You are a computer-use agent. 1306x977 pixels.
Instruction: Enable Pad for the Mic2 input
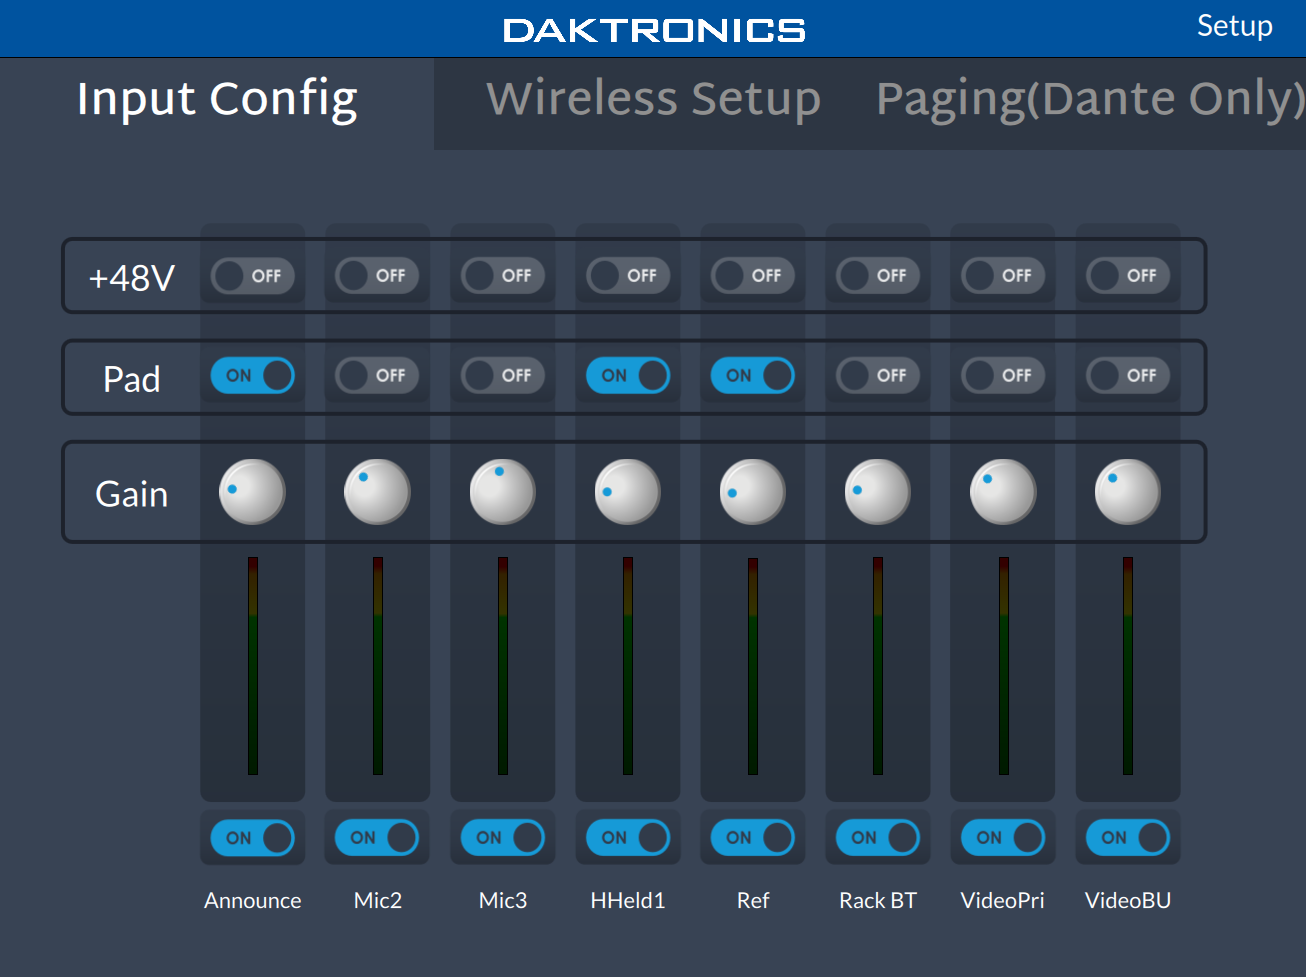tap(377, 376)
